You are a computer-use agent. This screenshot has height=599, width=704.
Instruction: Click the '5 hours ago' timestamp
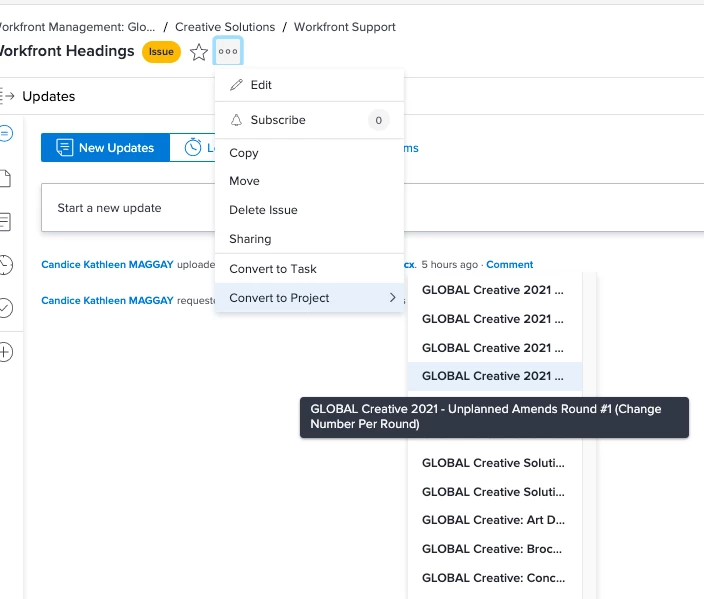pyautogui.click(x=449, y=264)
